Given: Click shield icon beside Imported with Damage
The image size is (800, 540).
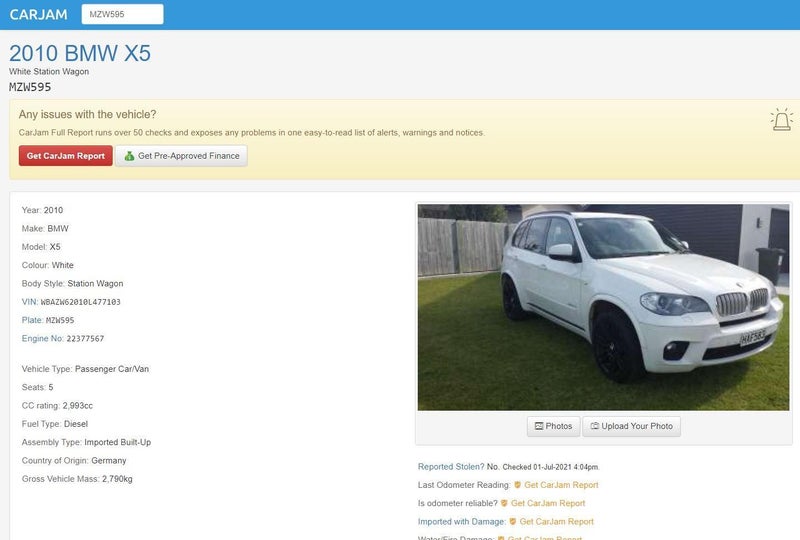Looking at the screenshot, I should tap(513, 522).
